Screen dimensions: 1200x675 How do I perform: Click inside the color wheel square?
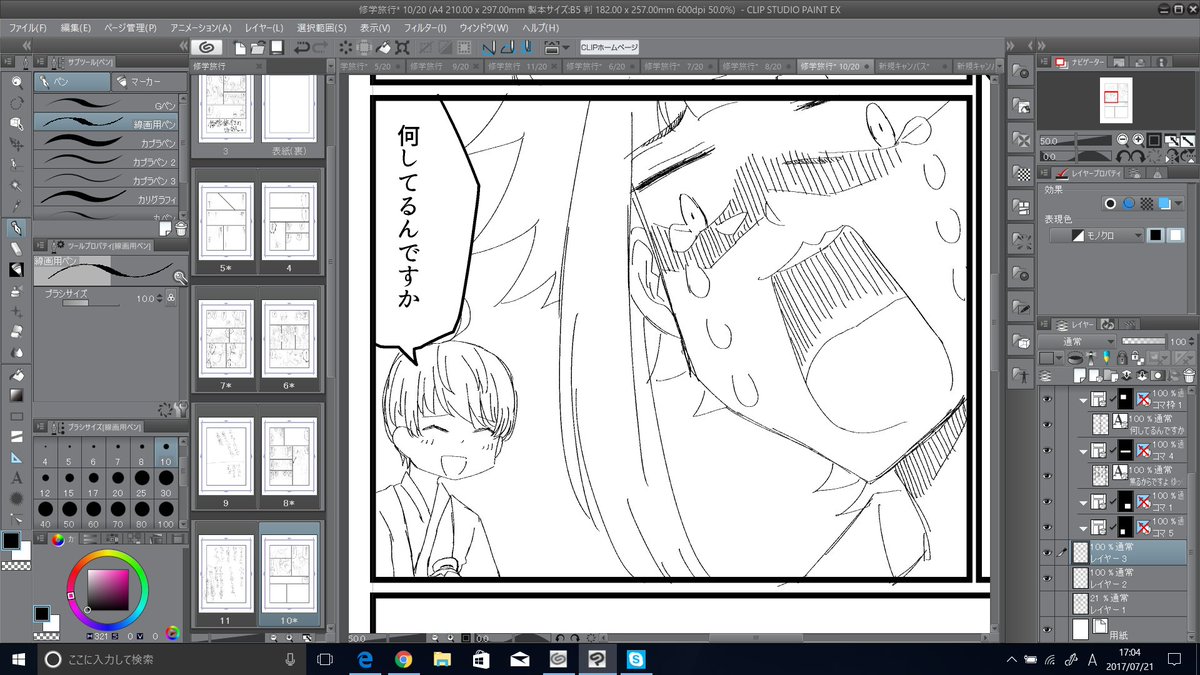tap(108, 588)
